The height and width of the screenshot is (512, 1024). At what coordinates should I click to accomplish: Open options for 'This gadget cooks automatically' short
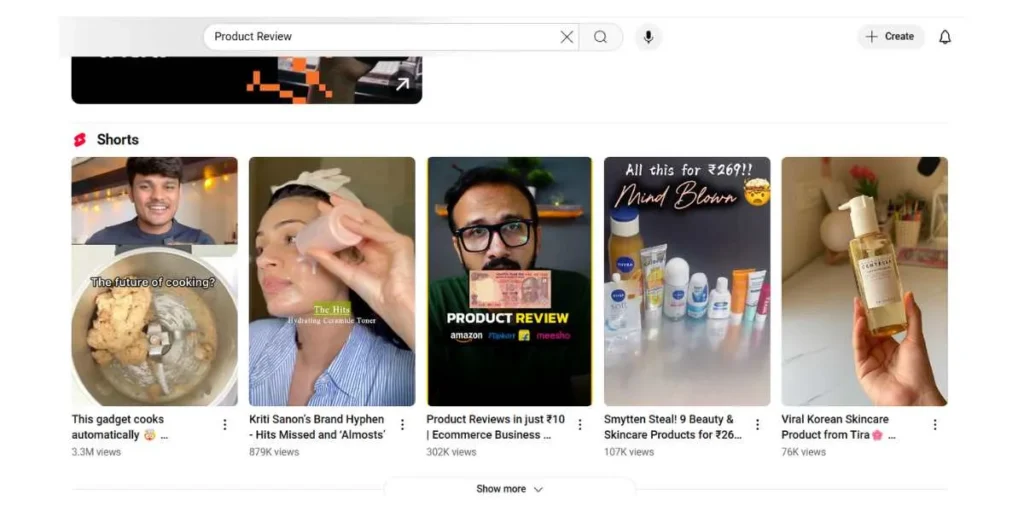[x=225, y=424]
